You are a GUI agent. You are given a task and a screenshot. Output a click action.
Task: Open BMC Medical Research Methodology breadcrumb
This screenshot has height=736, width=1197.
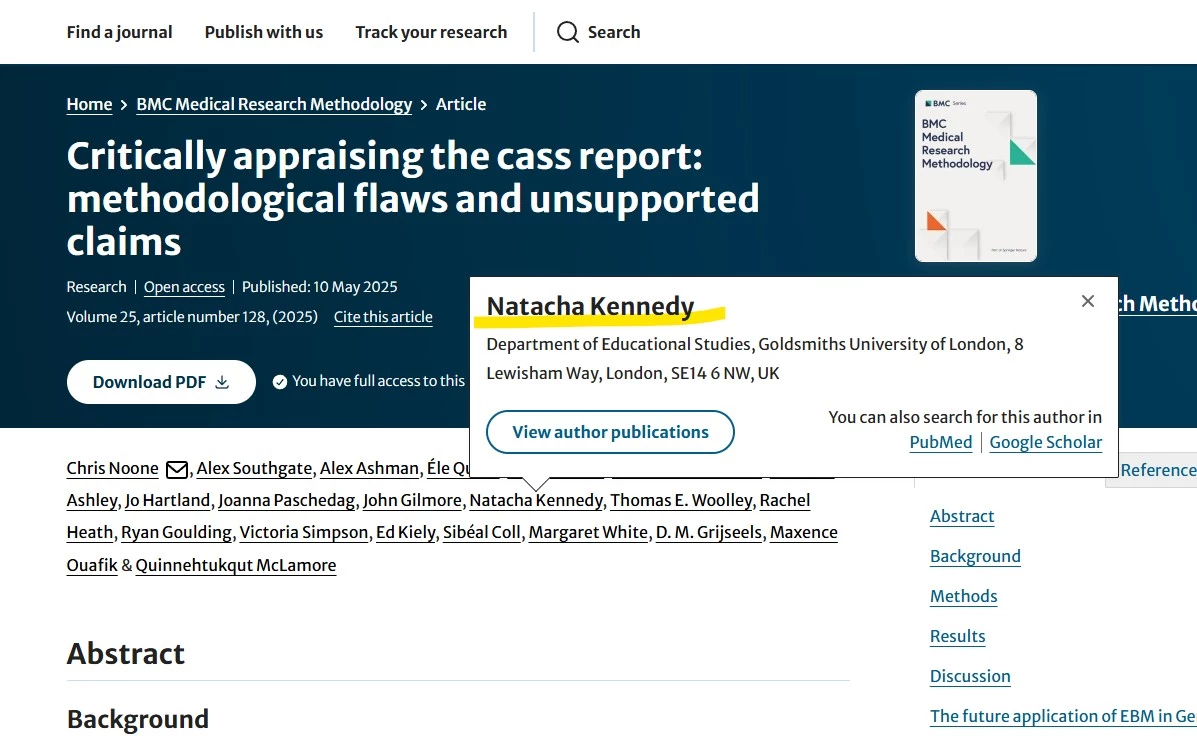[274, 104]
